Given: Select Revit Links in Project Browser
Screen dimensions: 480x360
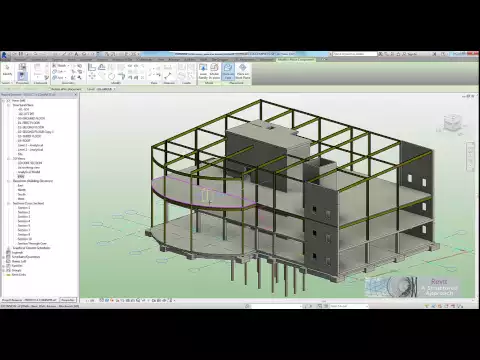Looking at the screenshot, I should coord(19,275).
